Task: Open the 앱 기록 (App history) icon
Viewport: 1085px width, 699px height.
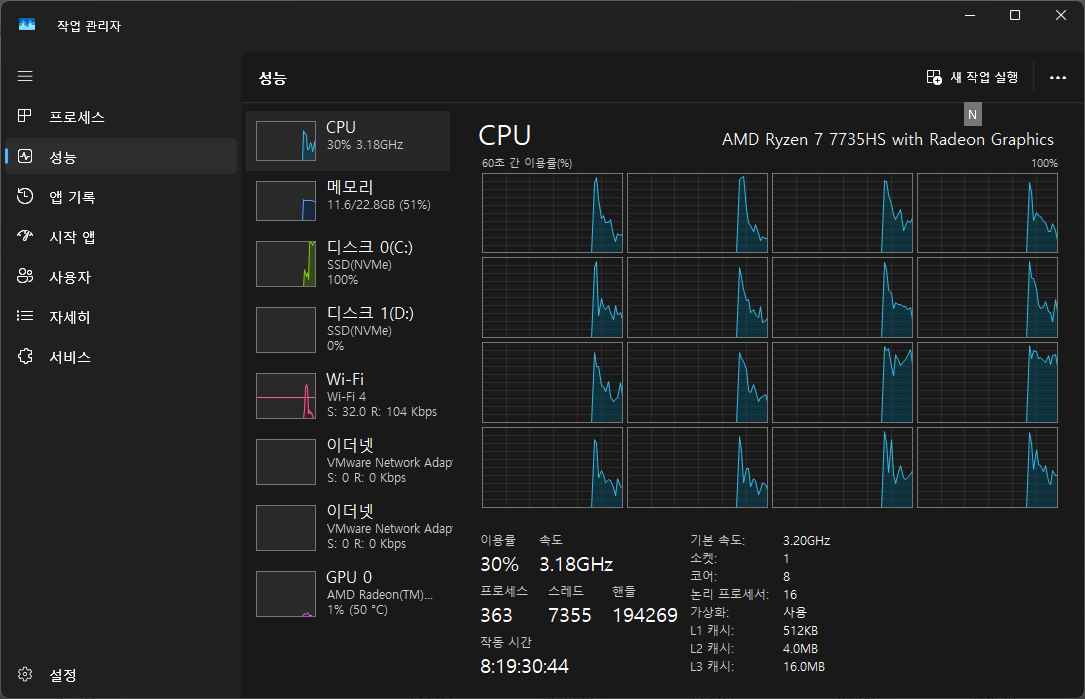Action: pyautogui.click(x=26, y=197)
